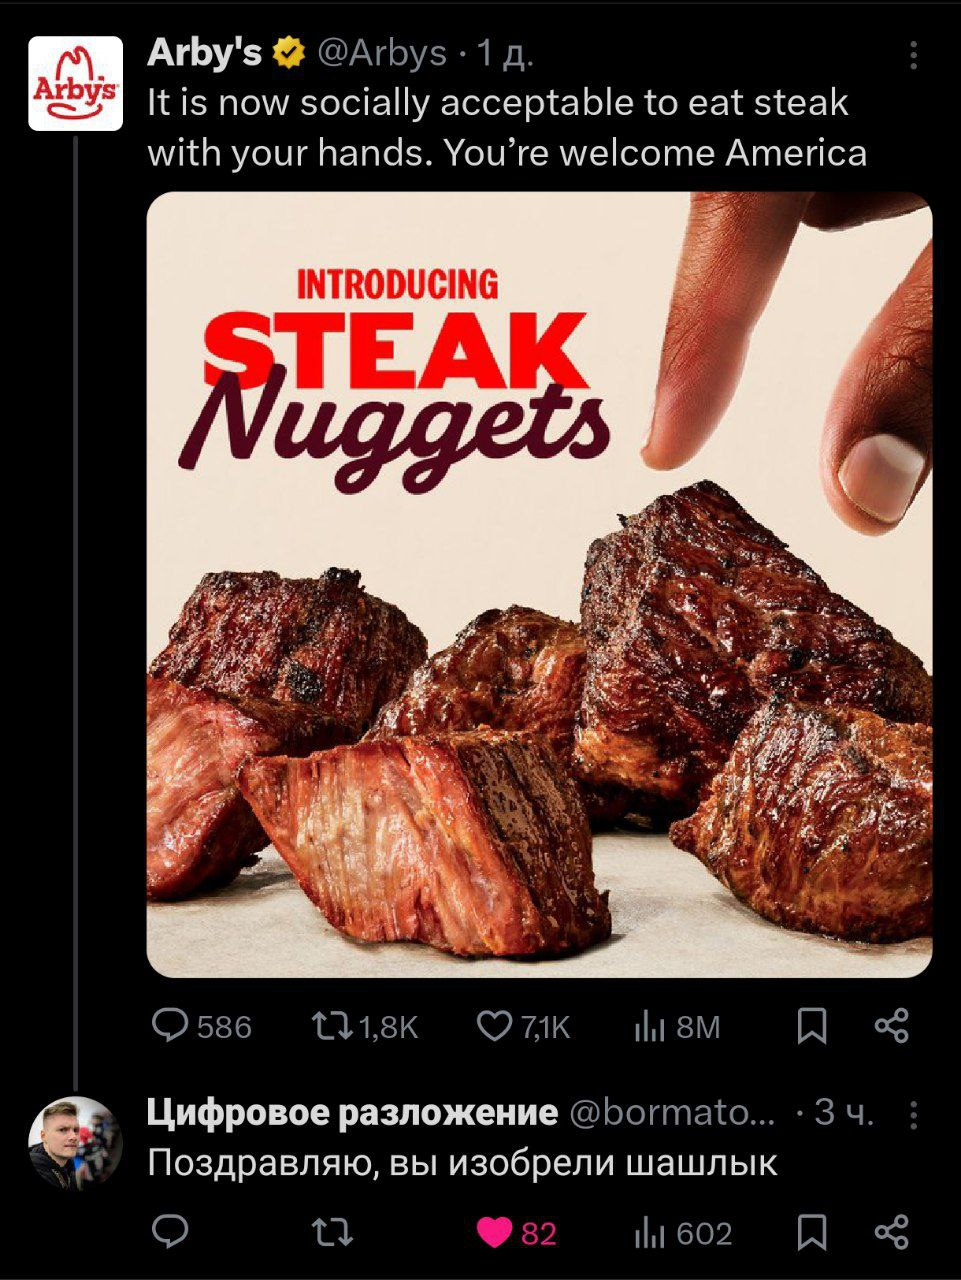Open the Steak Nuggets promo image
The width and height of the screenshot is (961, 1280).
[x=539, y=584]
